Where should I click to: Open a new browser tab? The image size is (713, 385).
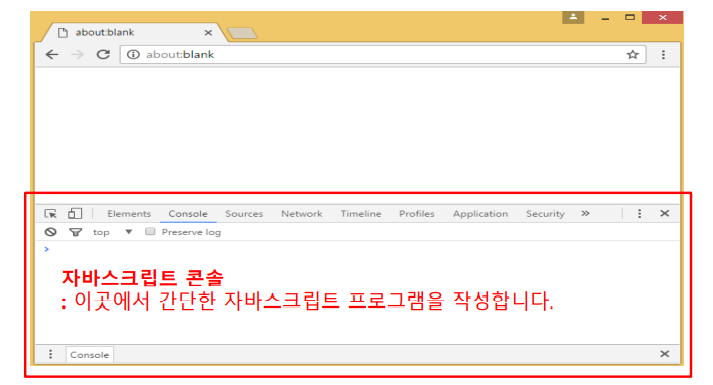coord(242,33)
